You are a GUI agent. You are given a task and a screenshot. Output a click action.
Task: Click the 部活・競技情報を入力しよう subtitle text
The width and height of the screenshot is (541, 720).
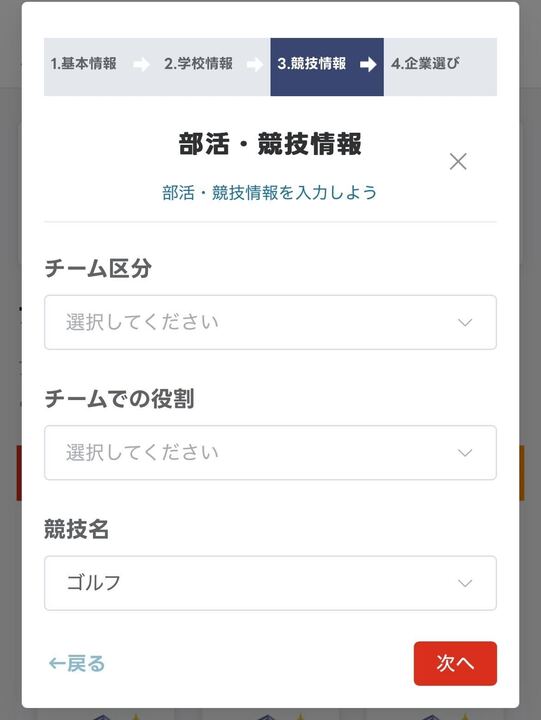click(x=270, y=192)
